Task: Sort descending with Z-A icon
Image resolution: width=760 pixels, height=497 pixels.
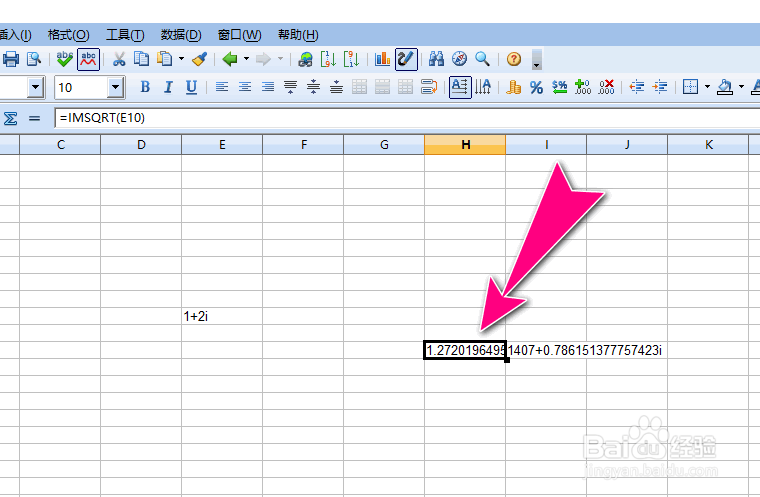Action: (x=351, y=59)
